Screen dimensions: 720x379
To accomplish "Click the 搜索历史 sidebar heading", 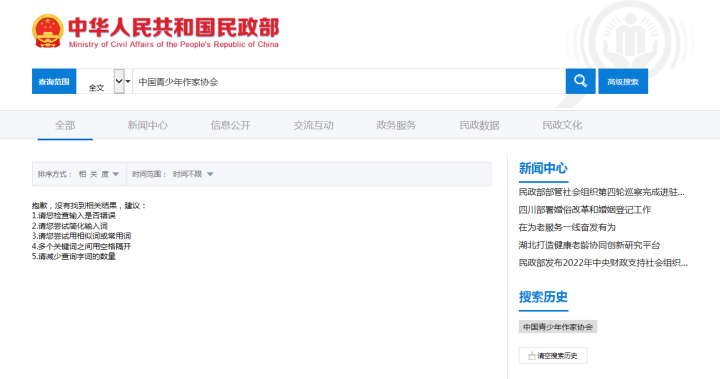I will 543,297.
